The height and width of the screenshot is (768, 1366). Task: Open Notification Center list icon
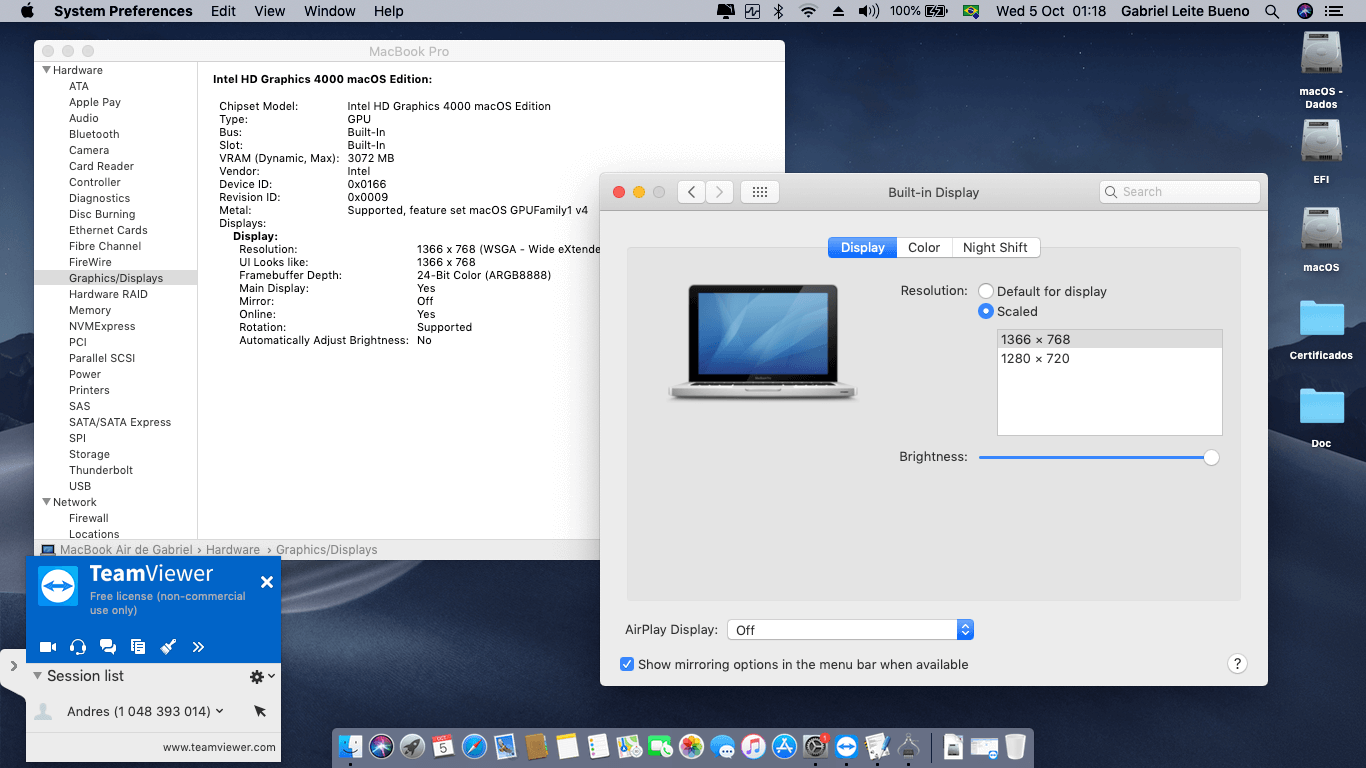[1335, 11]
